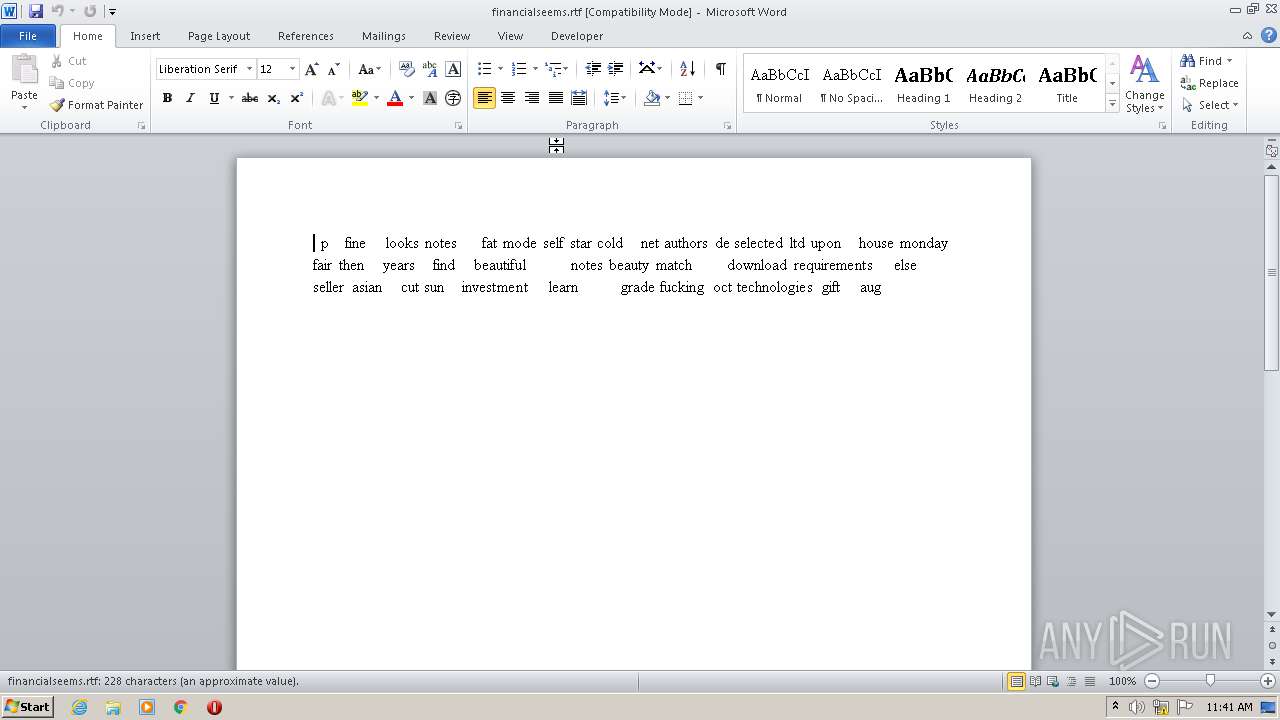The width and height of the screenshot is (1280, 720).
Task: Toggle Print Layout view
Action: [x=1016, y=681]
